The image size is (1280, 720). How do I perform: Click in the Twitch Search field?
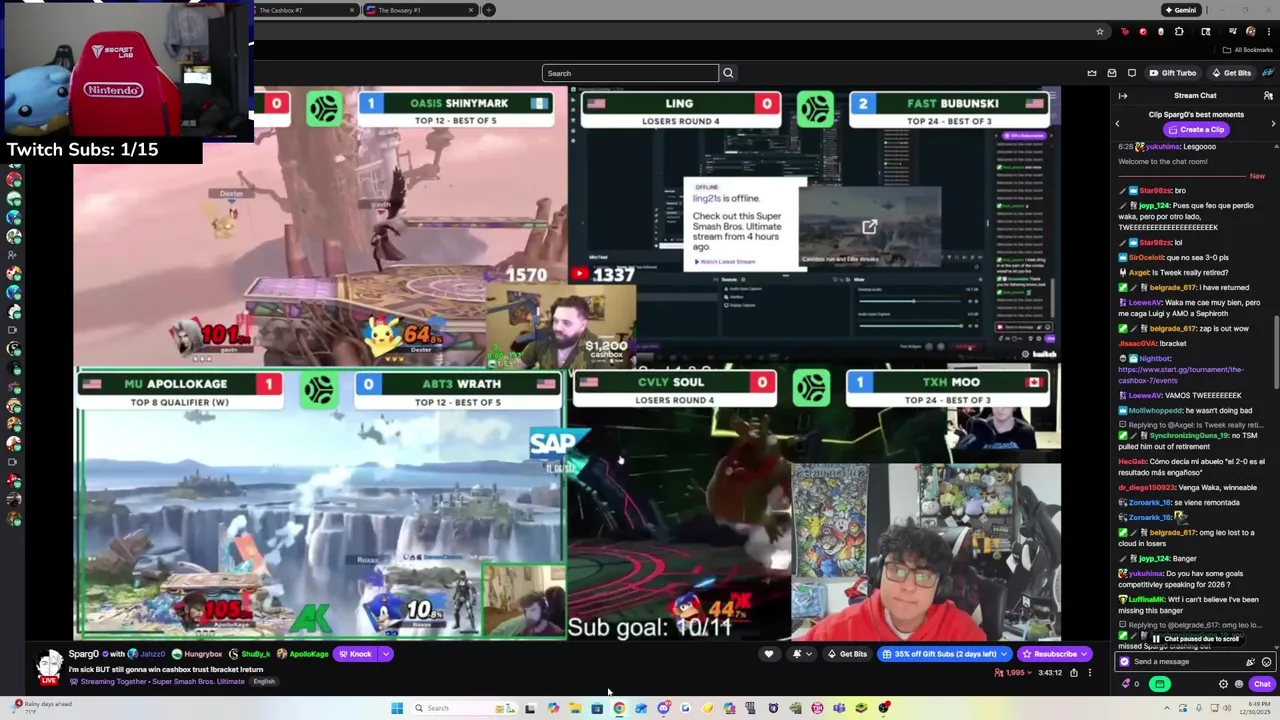[630, 73]
